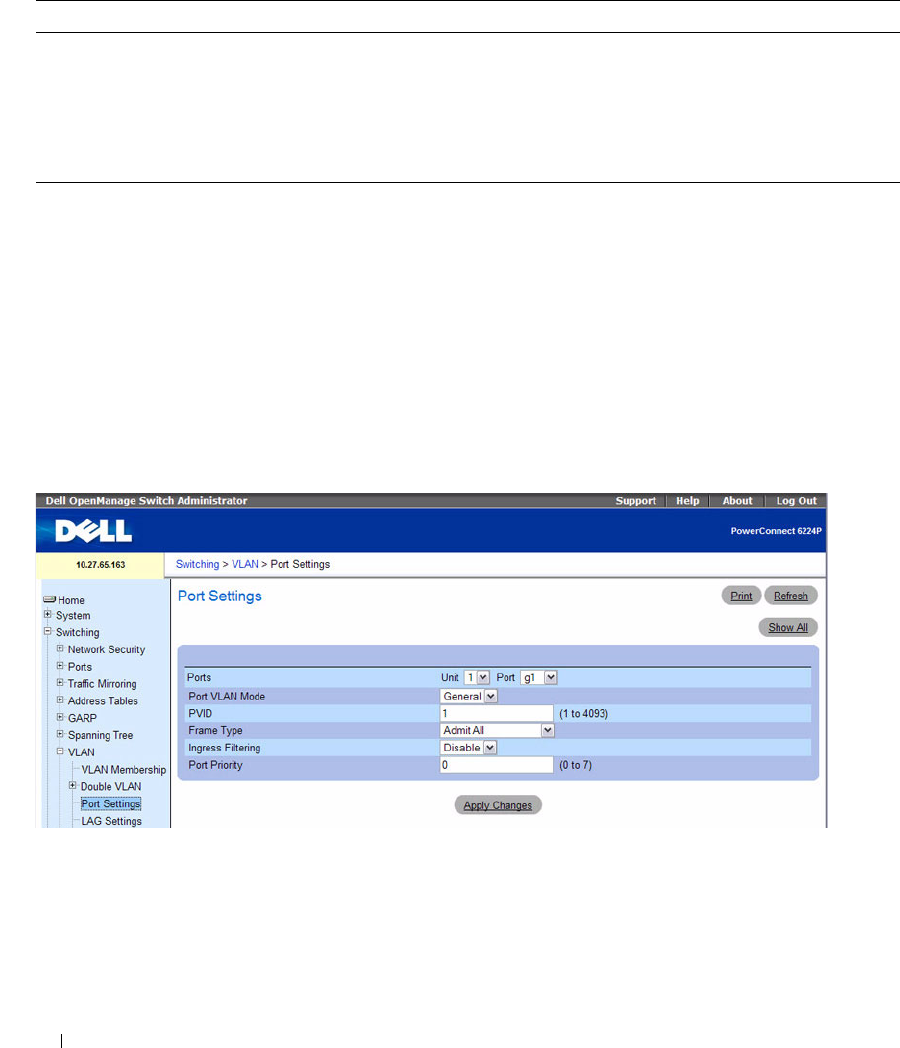Open the About menu item
900x1048 pixels.
click(x=737, y=501)
